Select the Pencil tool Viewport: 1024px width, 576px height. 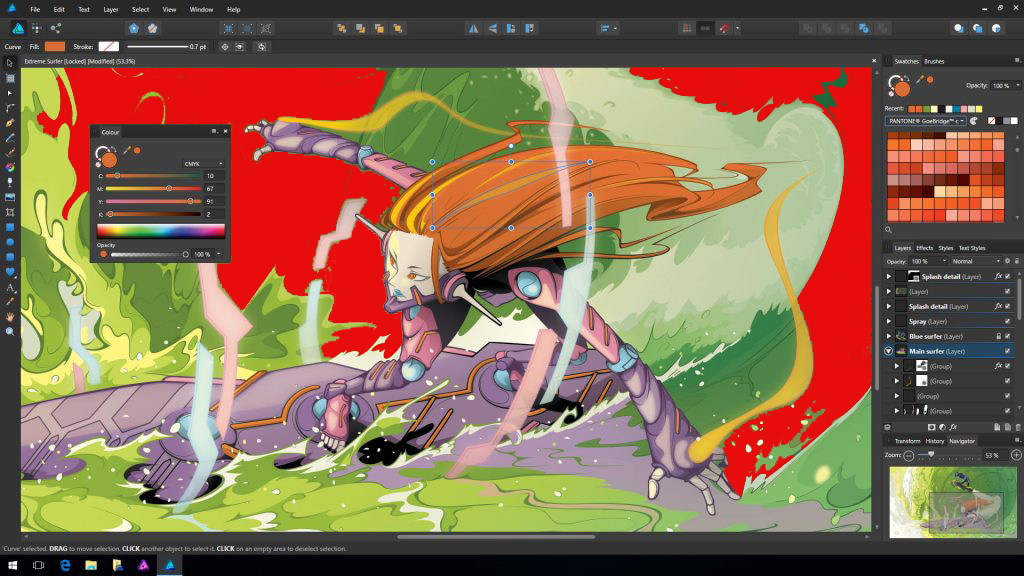tap(10, 138)
